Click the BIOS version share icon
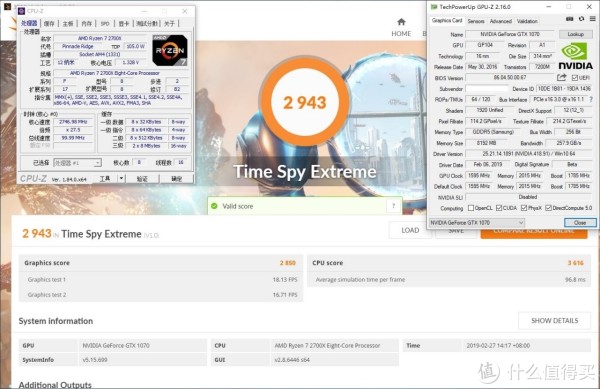The height and width of the screenshot is (389, 600). tap(561, 78)
